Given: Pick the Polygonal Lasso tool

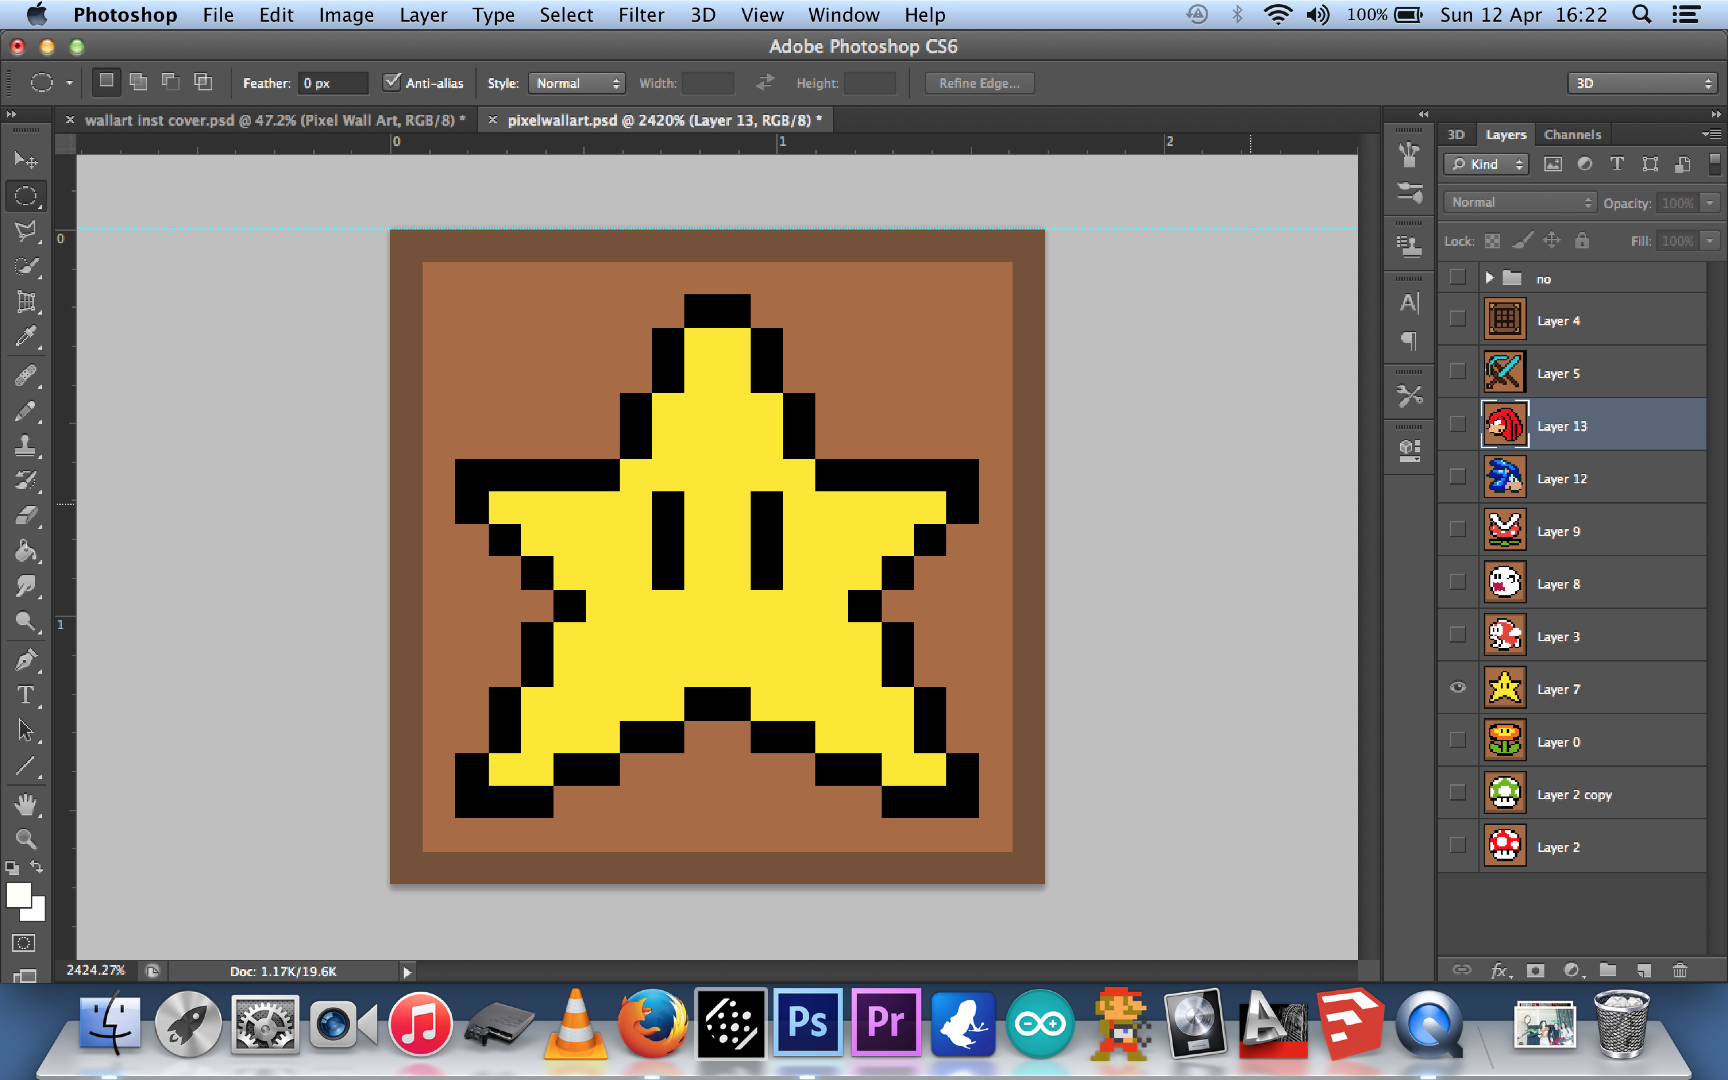Looking at the screenshot, I should coord(26,231).
